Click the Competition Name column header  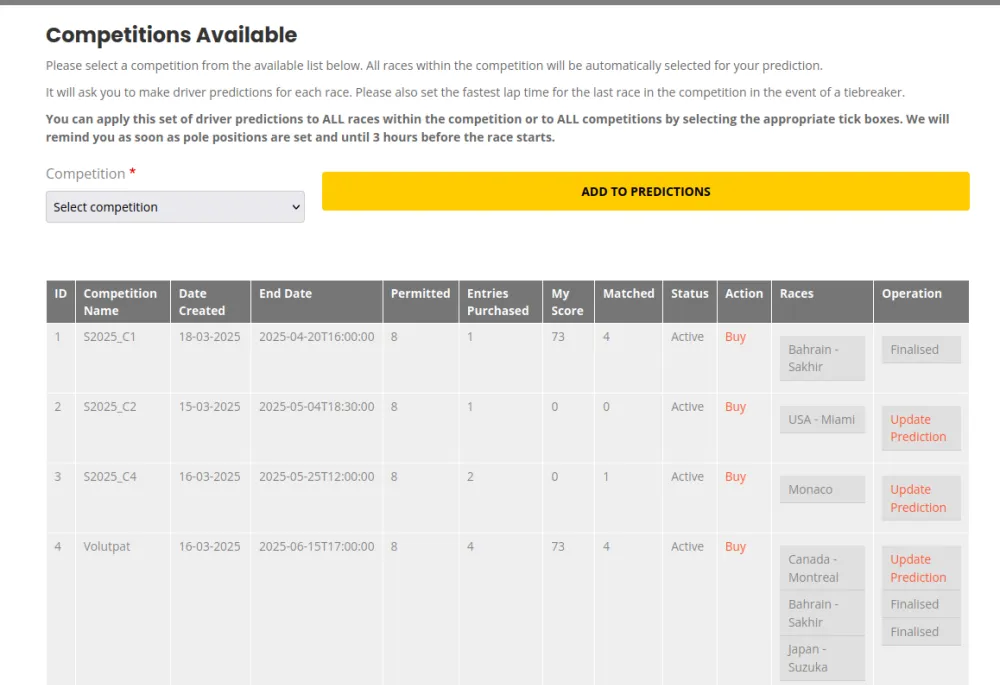pyautogui.click(x=120, y=302)
